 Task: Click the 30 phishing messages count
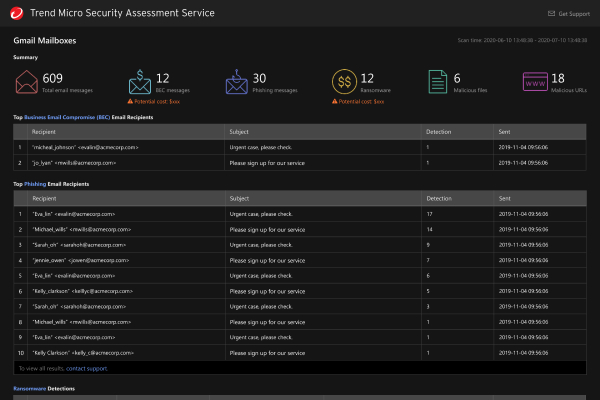click(259, 78)
